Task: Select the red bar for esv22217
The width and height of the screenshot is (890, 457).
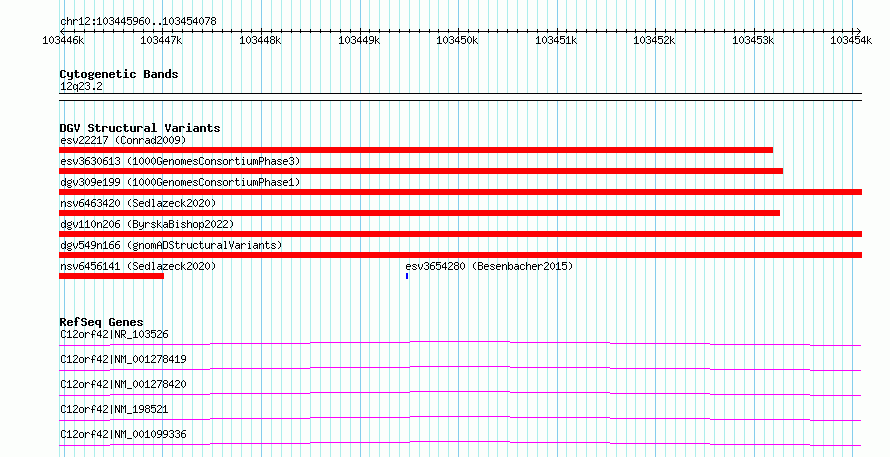Action: [x=416, y=150]
